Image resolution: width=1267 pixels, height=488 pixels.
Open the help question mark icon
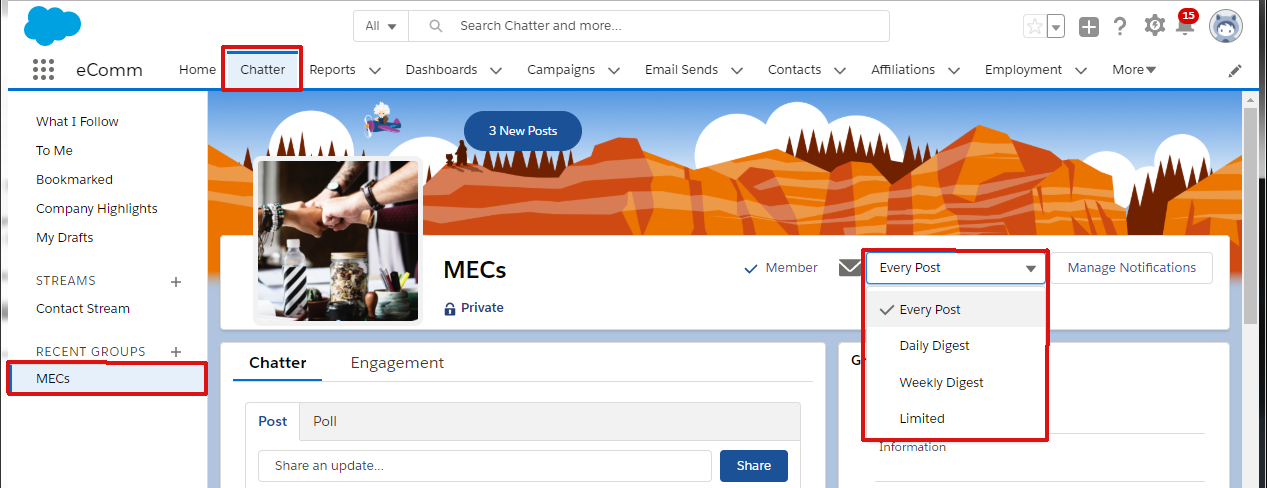(x=1120, y=27)
